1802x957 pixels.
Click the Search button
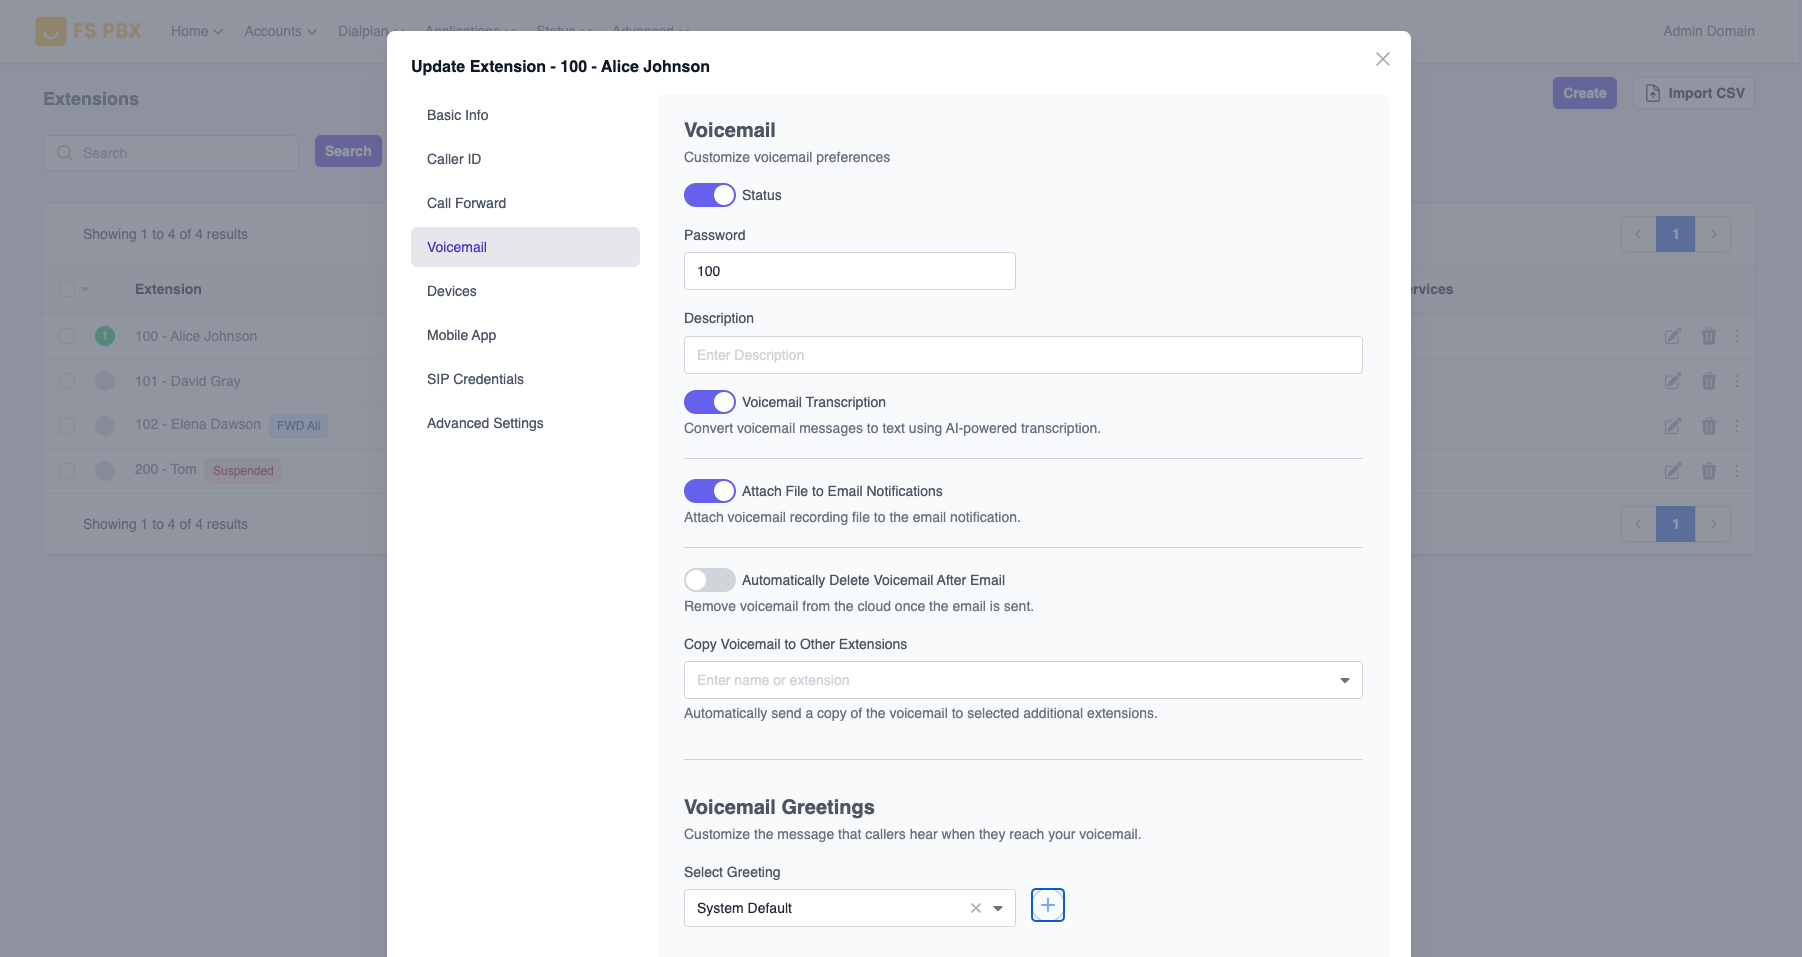coord(347,151)
